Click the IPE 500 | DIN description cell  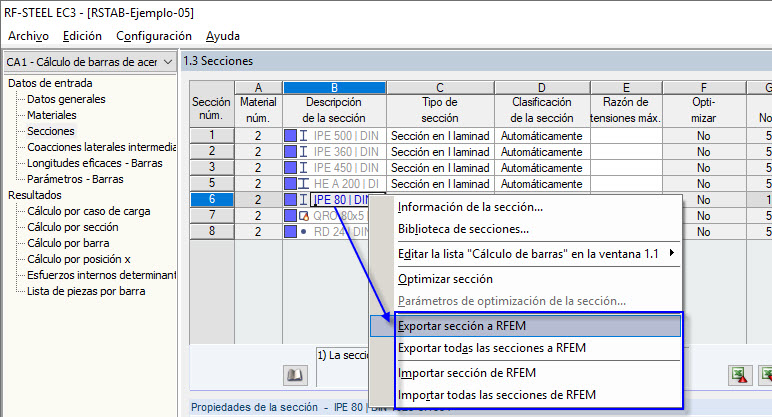346,135
